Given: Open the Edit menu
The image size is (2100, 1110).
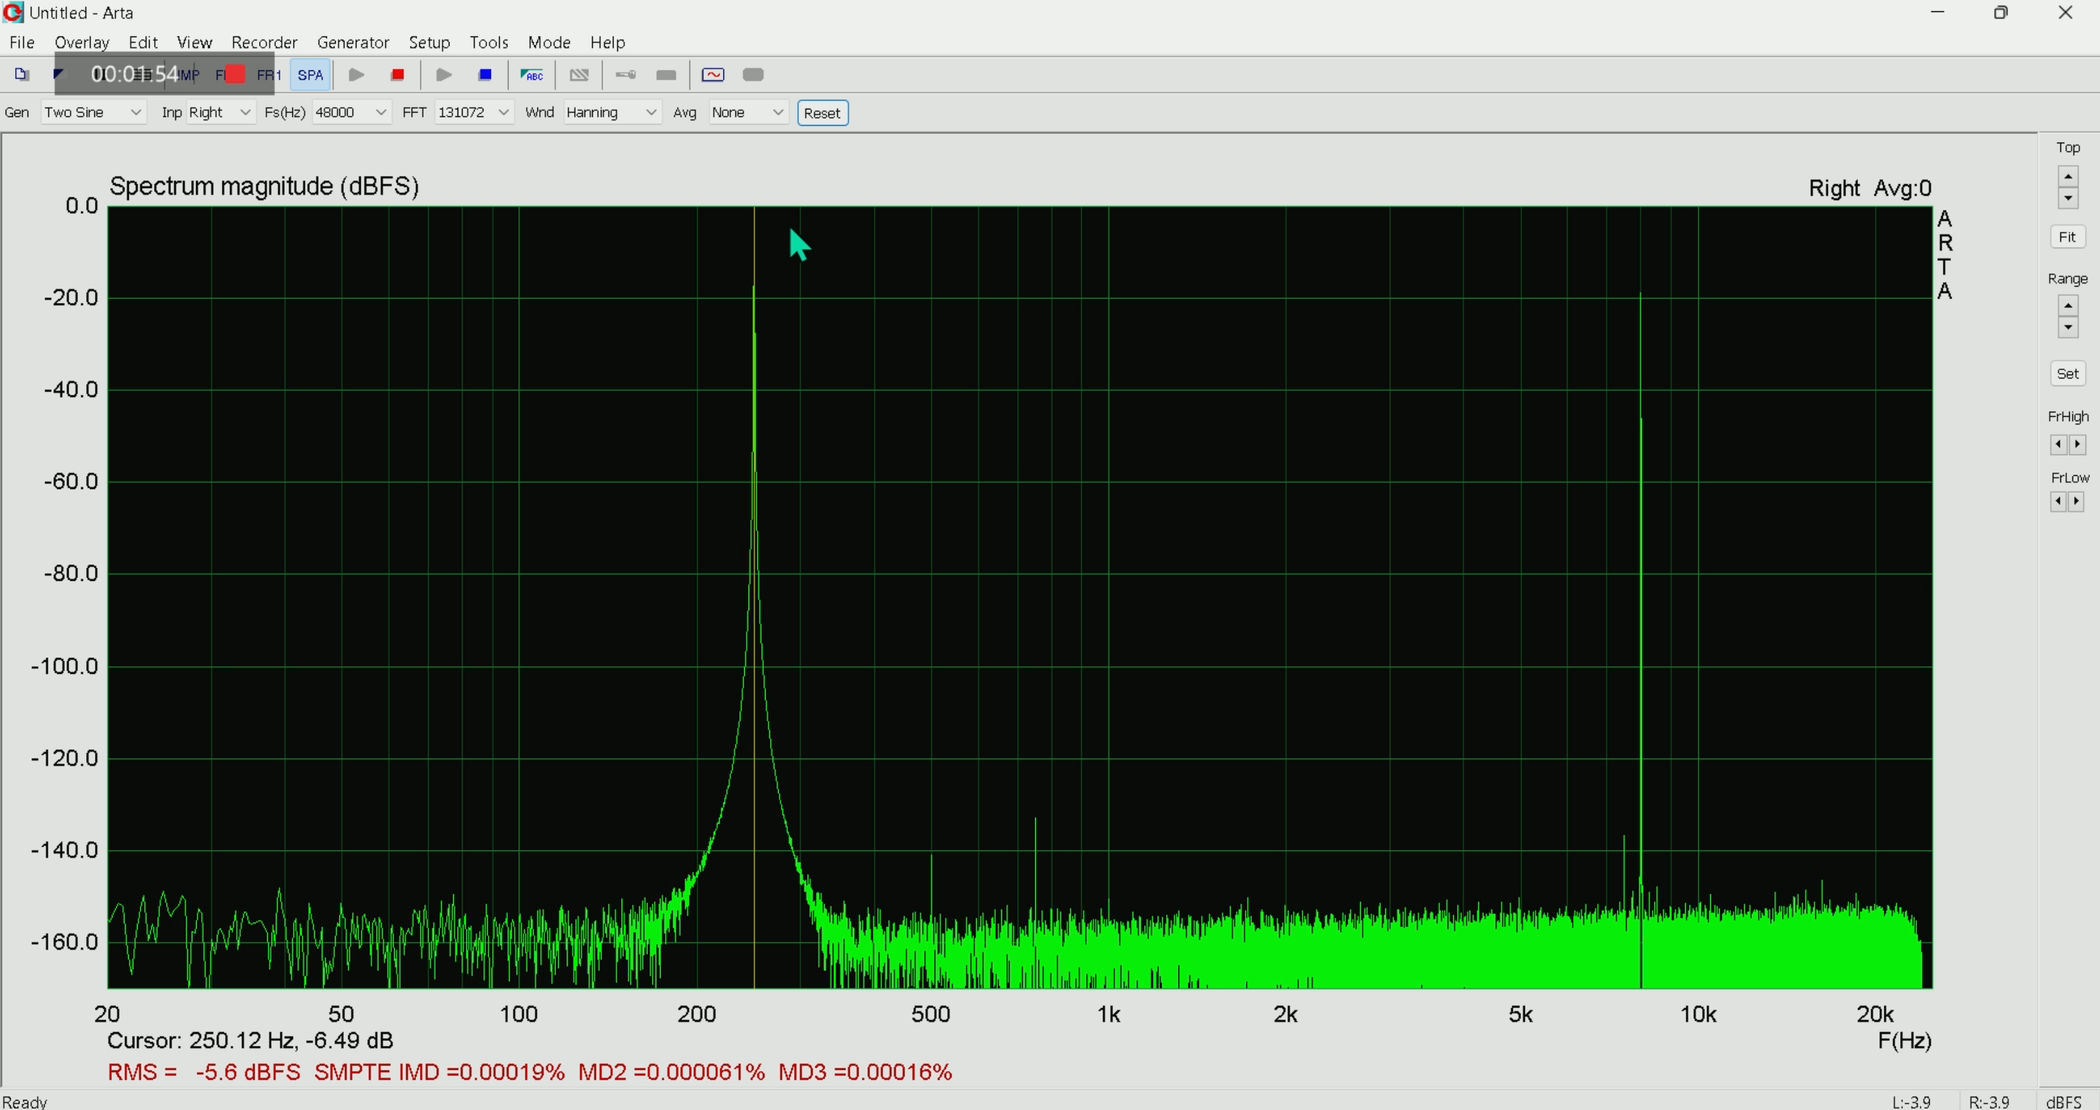Looking at the screenshot, I should (x=142, y=42).
